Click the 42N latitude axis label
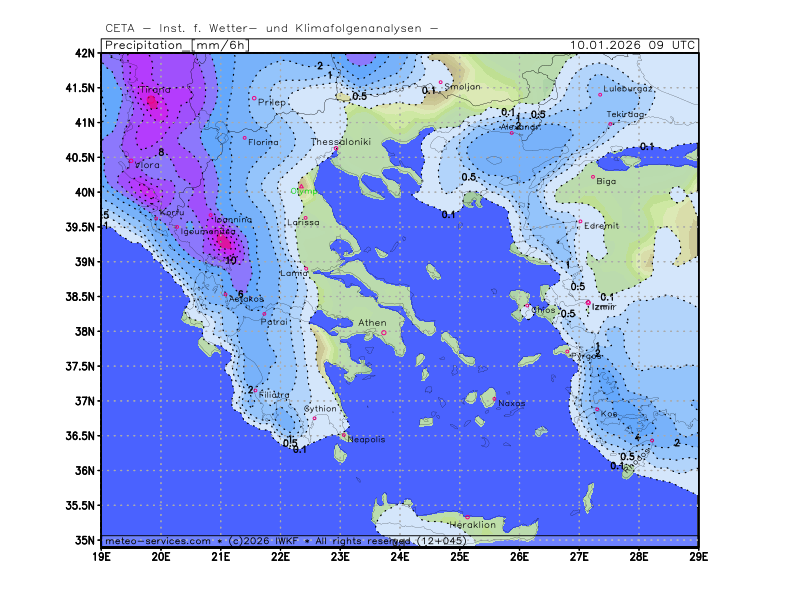Image resolution: width=800 pixels, height=600 pixels. click(x=86, y=53)
